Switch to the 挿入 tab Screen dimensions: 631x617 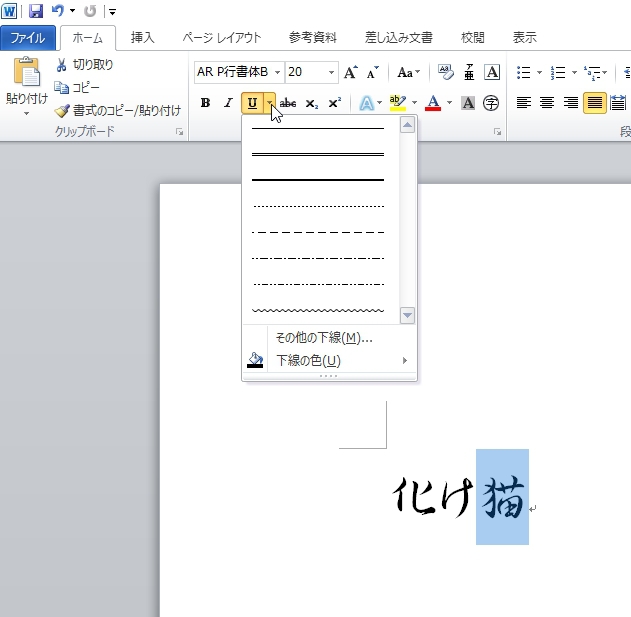pyautogui.click(x=142, y=38)
